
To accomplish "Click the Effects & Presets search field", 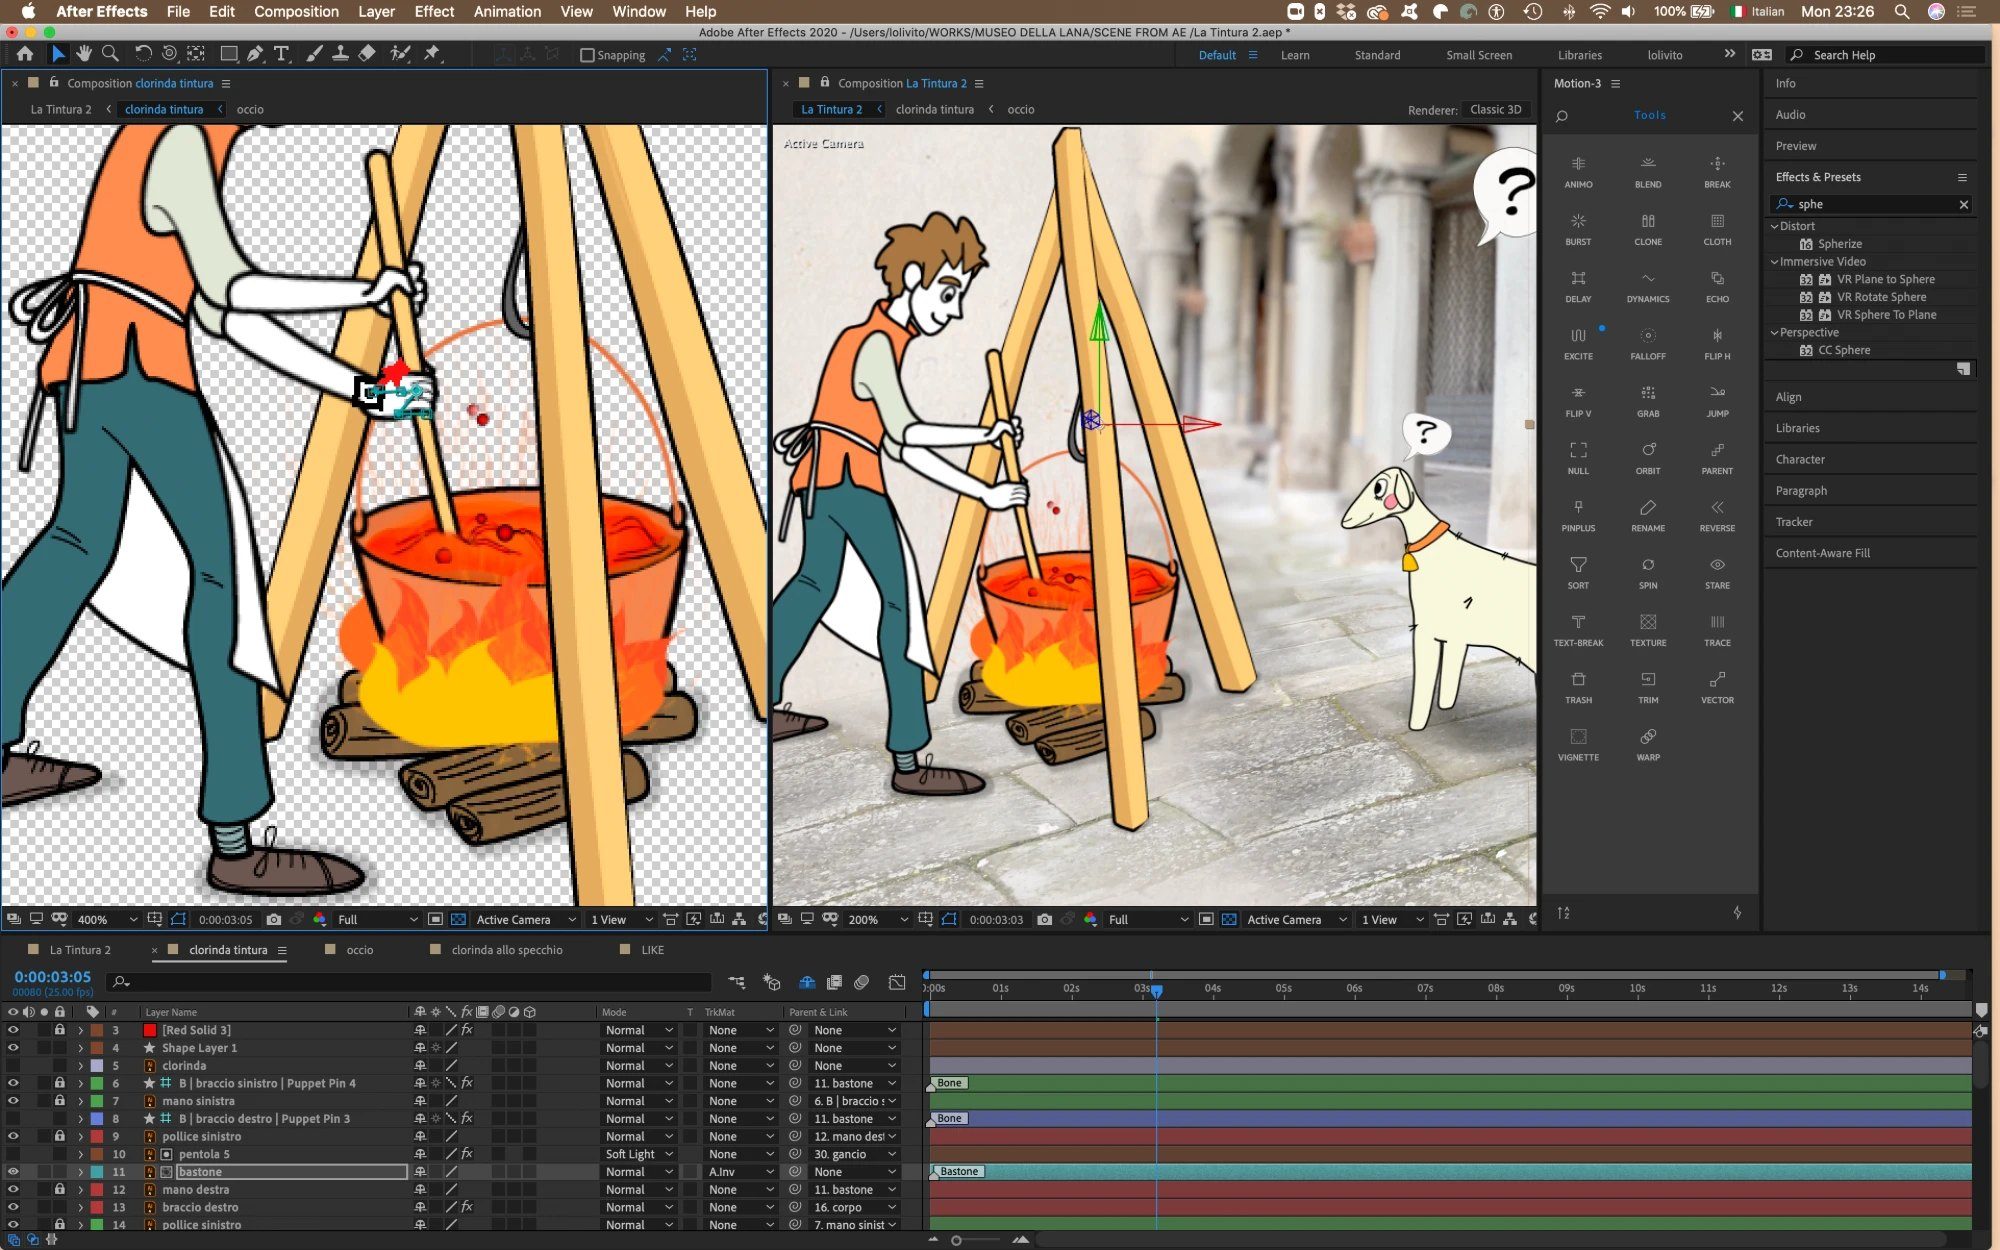I will coord(1870,204).
